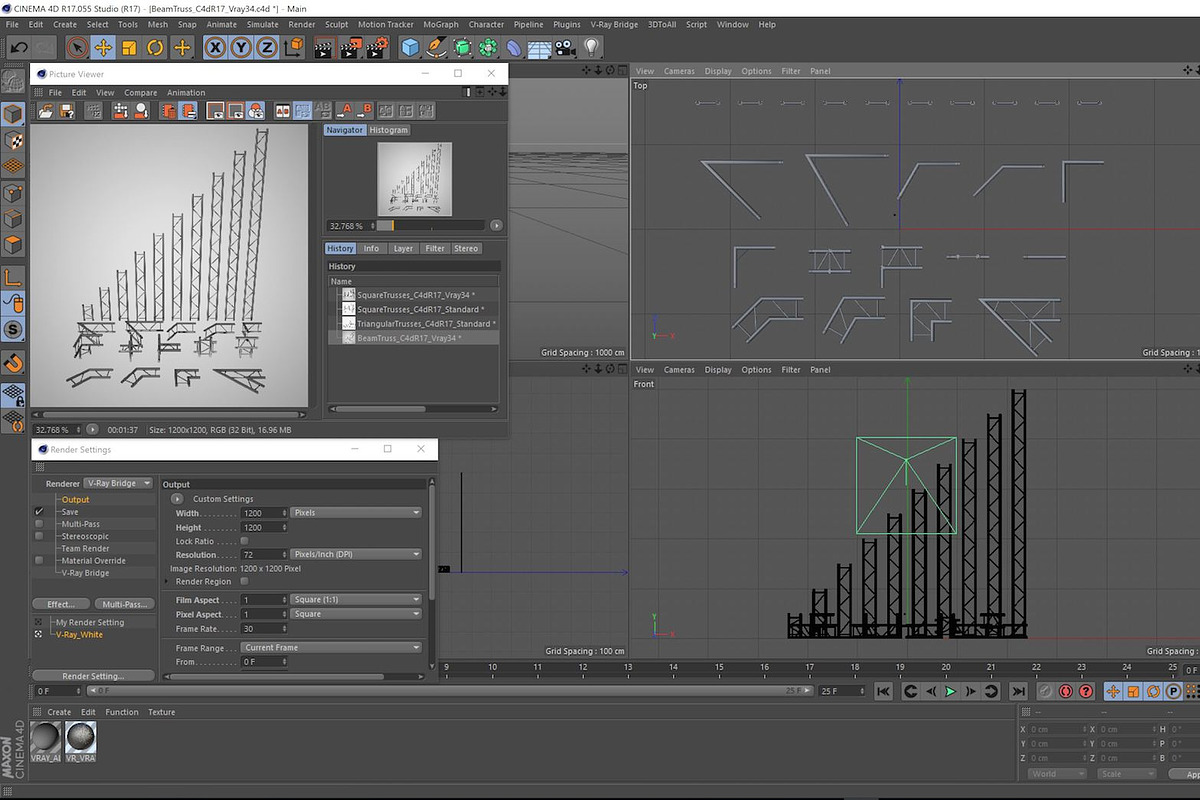Select the Scale tool in top toolbar

(x=129, y=47)
